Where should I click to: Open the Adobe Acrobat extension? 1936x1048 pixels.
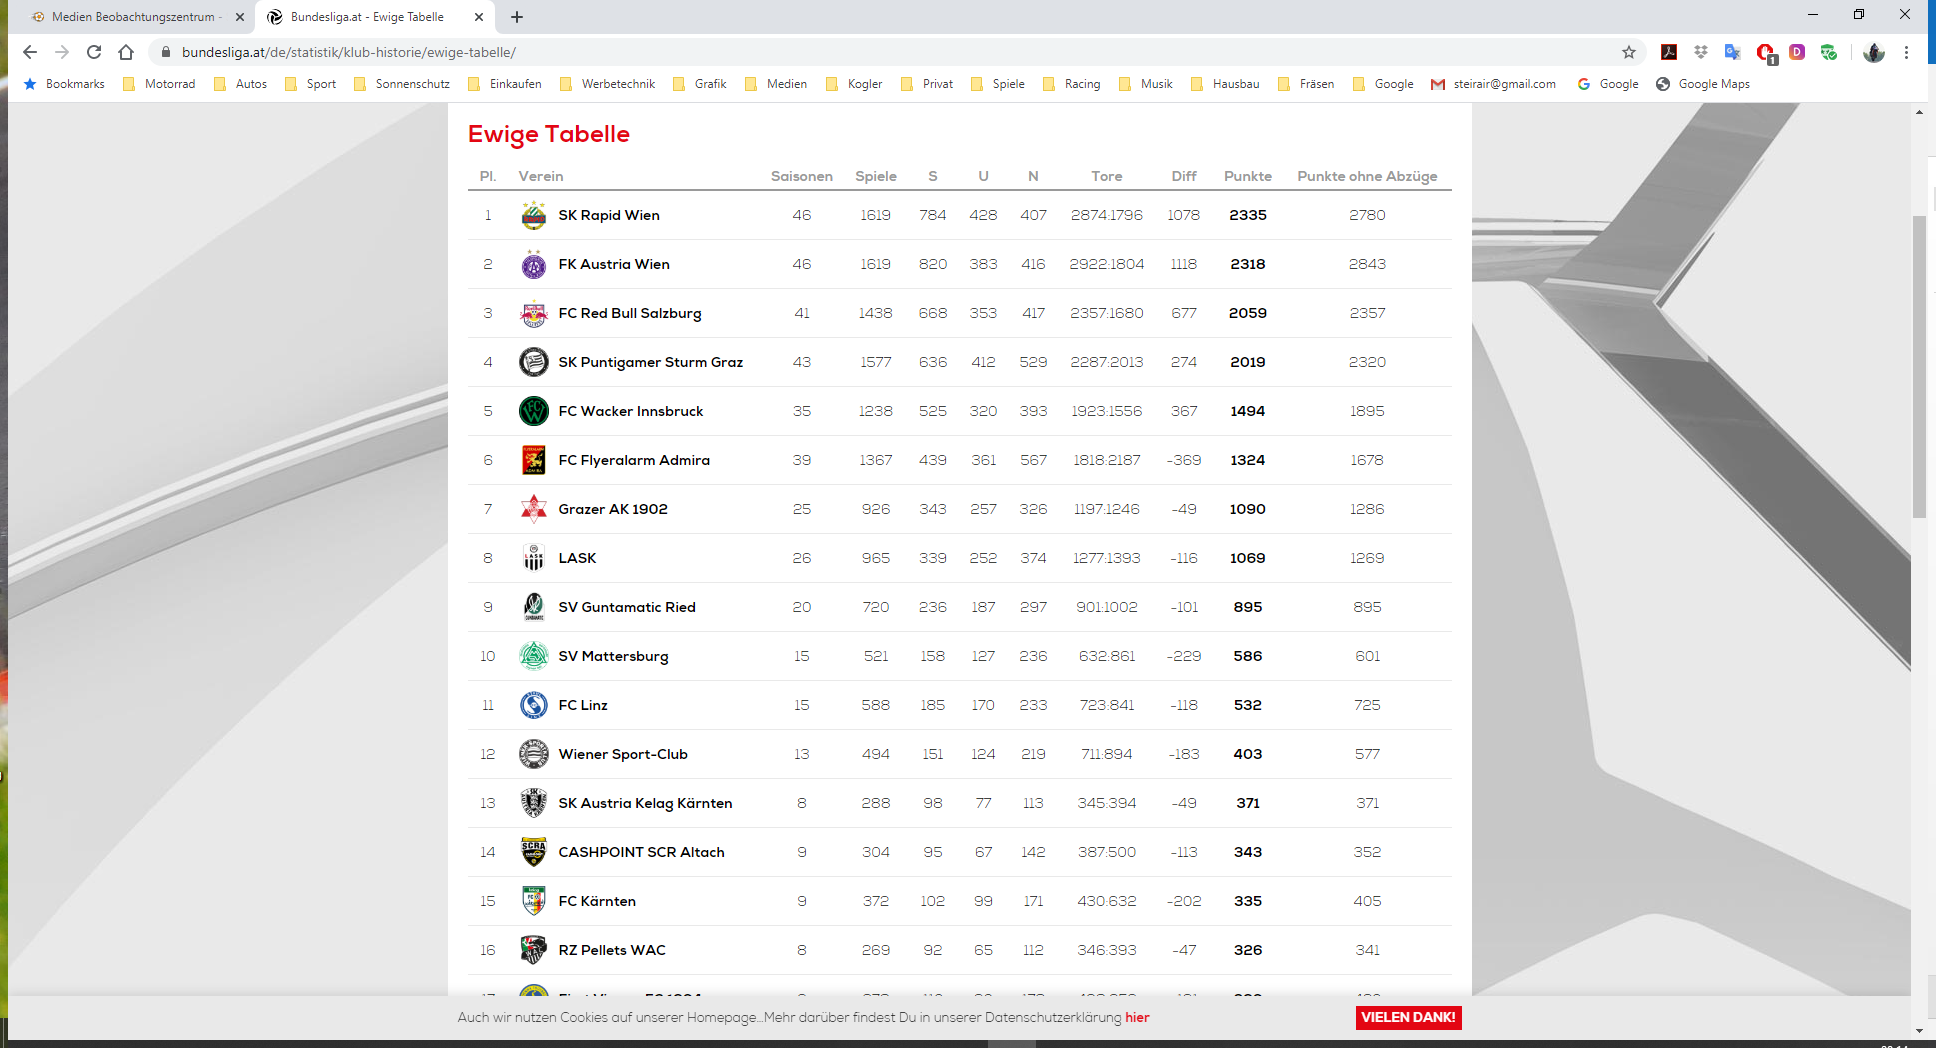tap(1669, 52)
